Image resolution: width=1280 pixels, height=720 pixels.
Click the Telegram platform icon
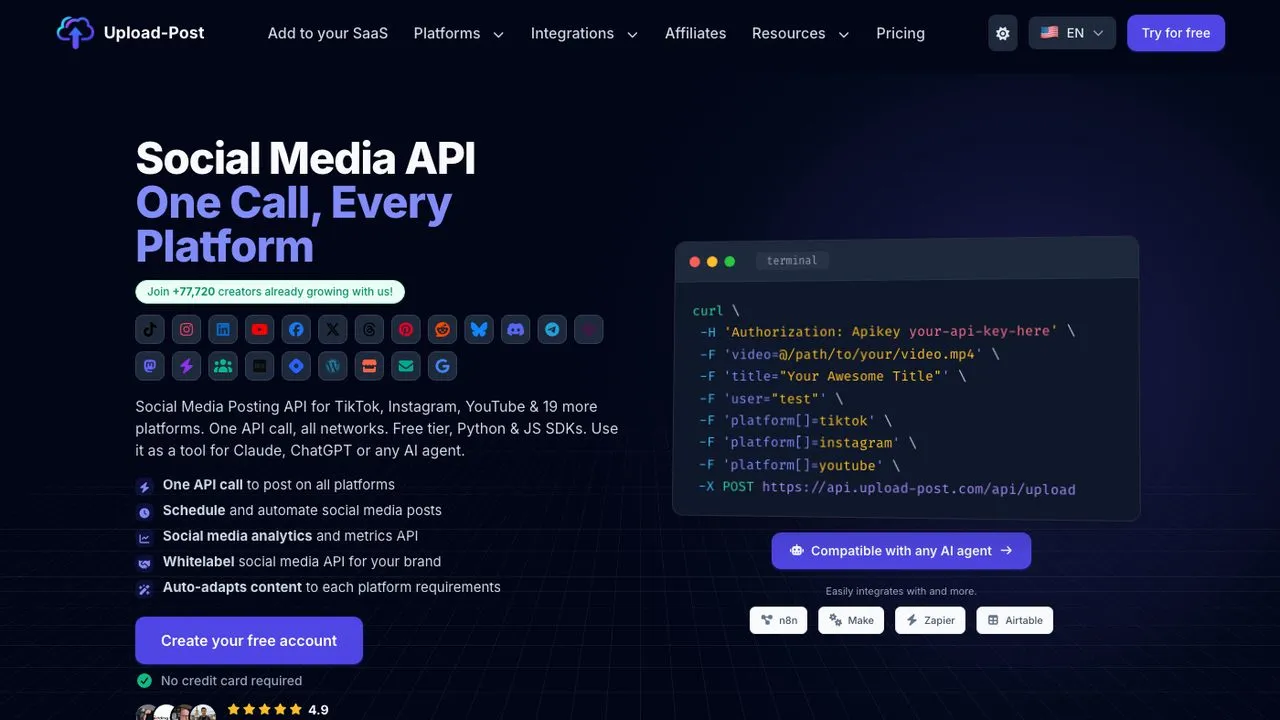tap(552, 329)
